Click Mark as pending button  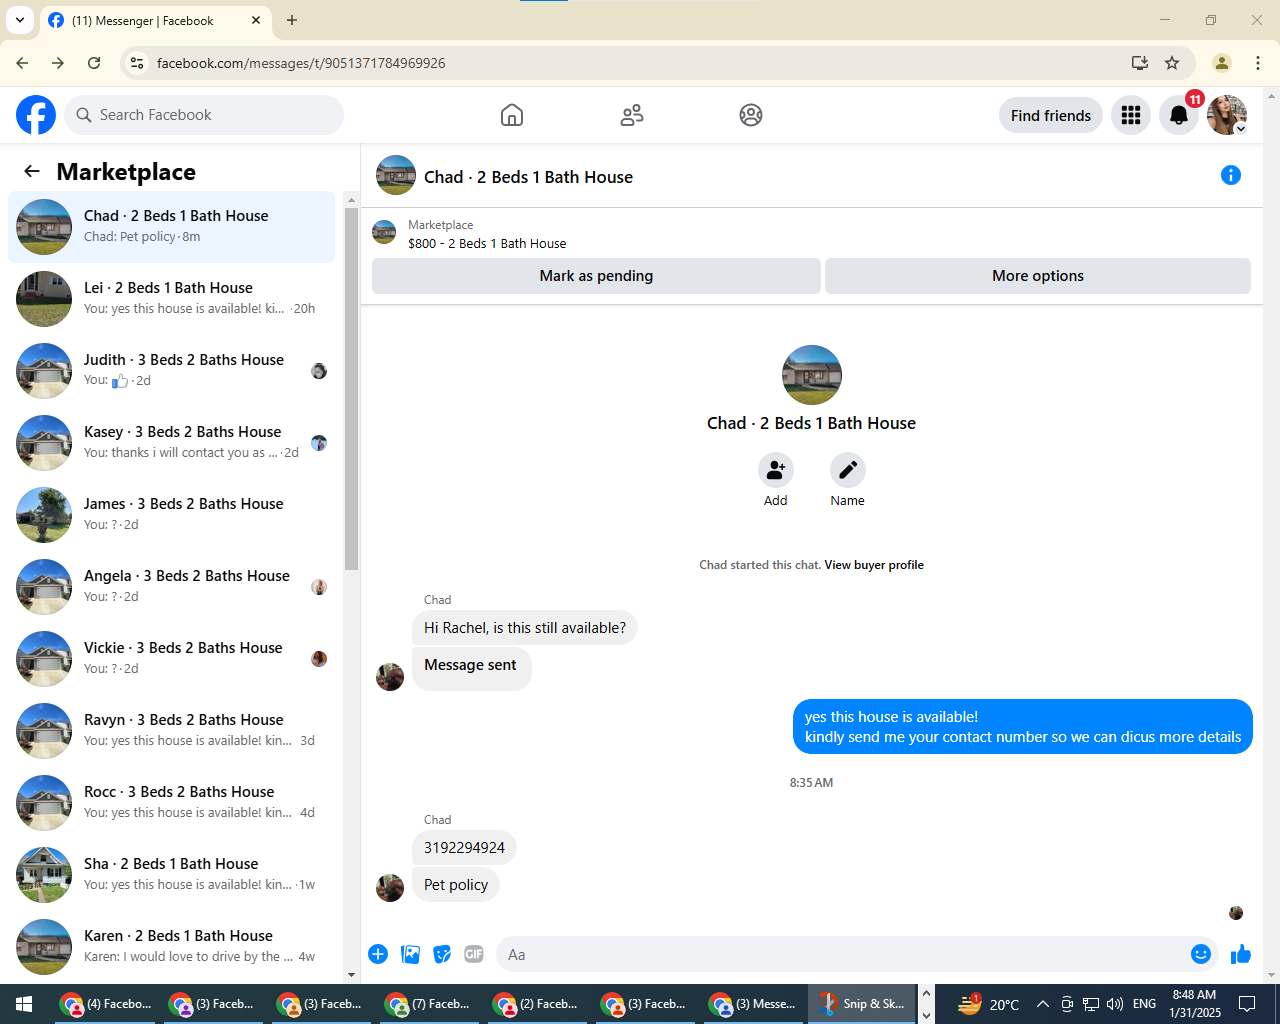point(596,276)
